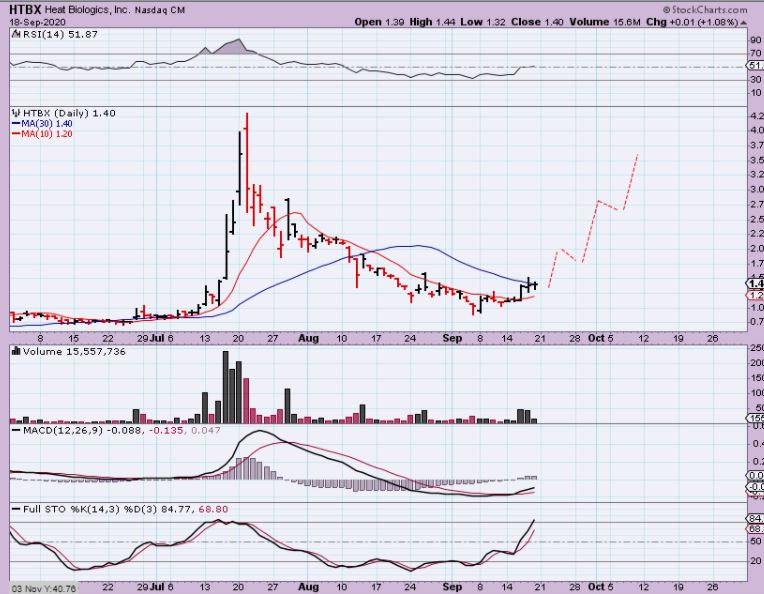
Task: Click the Nasdaq CM exchange label
Action: pos(160,10)
